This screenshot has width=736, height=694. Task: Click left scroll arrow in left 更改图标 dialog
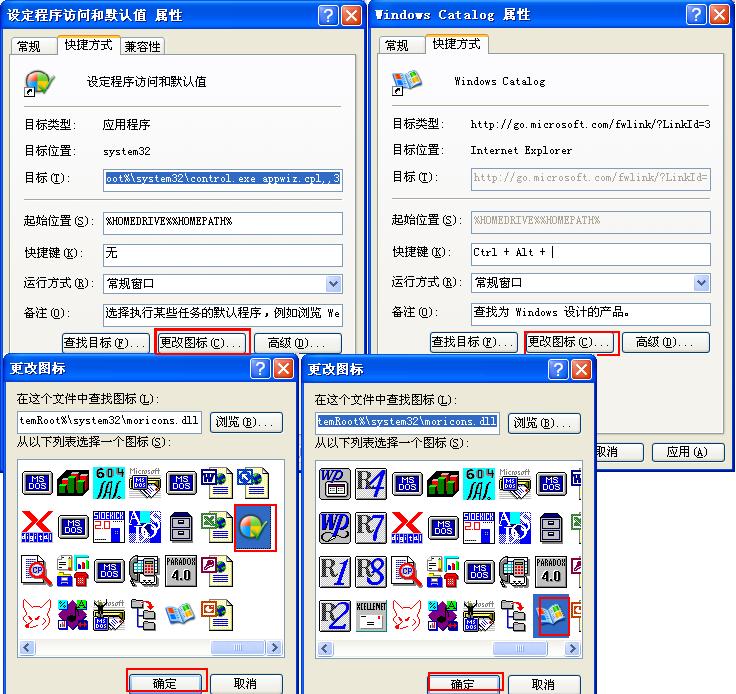click(27, 648)
